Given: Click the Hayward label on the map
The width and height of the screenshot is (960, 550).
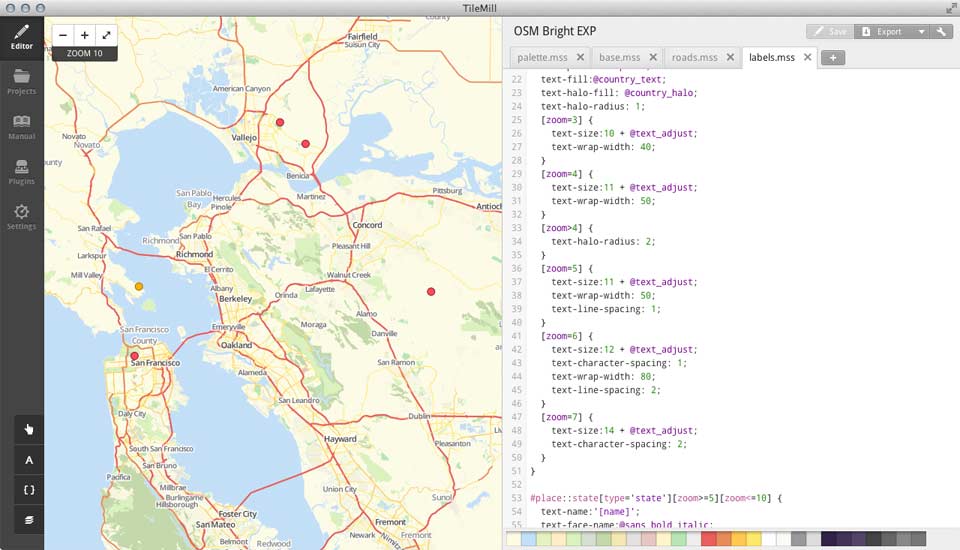Looking at the screenshot, I should click(340, 439).
